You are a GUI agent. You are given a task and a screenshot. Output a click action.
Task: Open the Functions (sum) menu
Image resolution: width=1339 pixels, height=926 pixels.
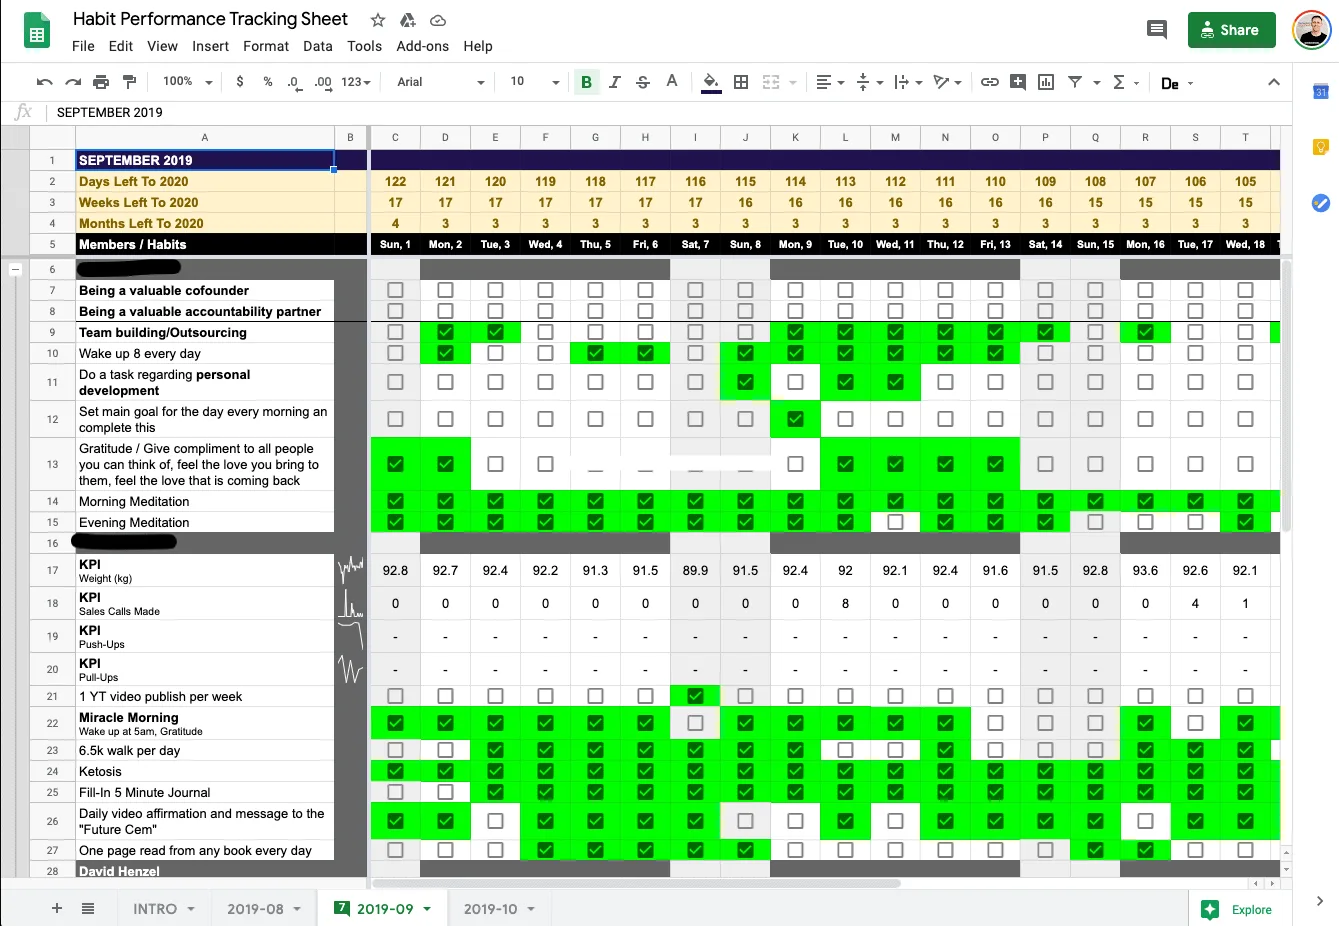[1118, 82]
